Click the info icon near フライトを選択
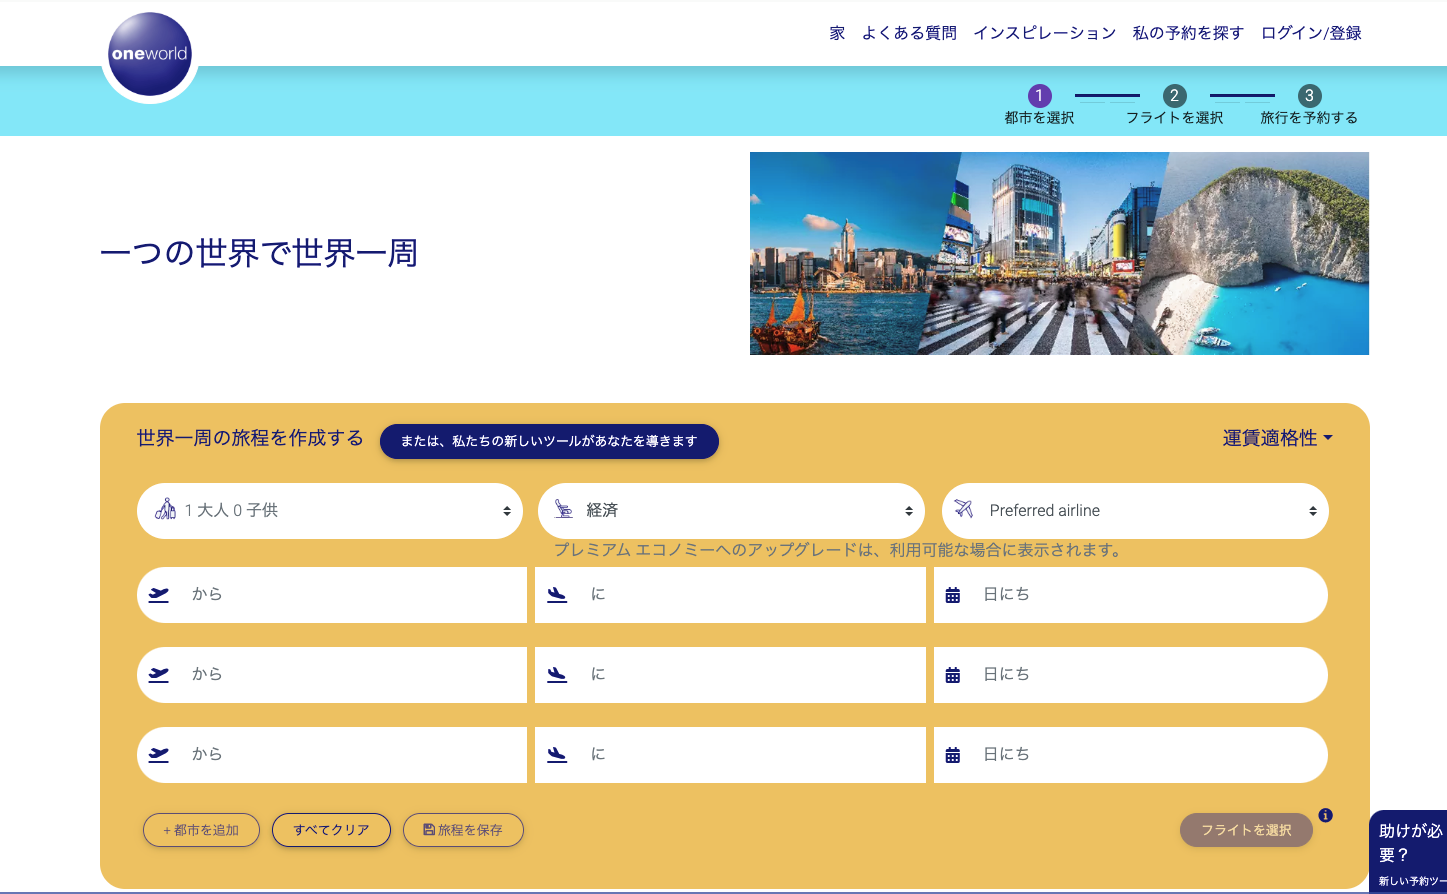Image resolution: width=1447 pixels, height=894 pixels. point(1325,815)
